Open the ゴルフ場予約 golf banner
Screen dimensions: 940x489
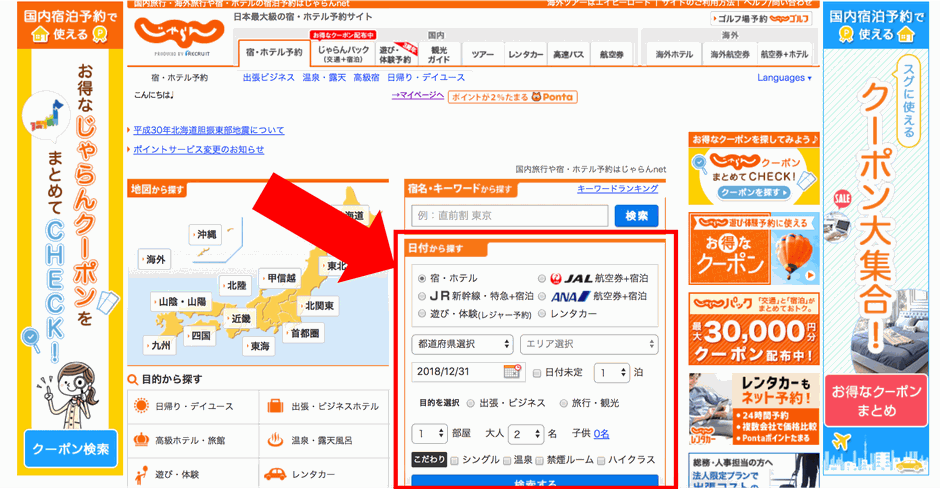[x=761, y=19]
